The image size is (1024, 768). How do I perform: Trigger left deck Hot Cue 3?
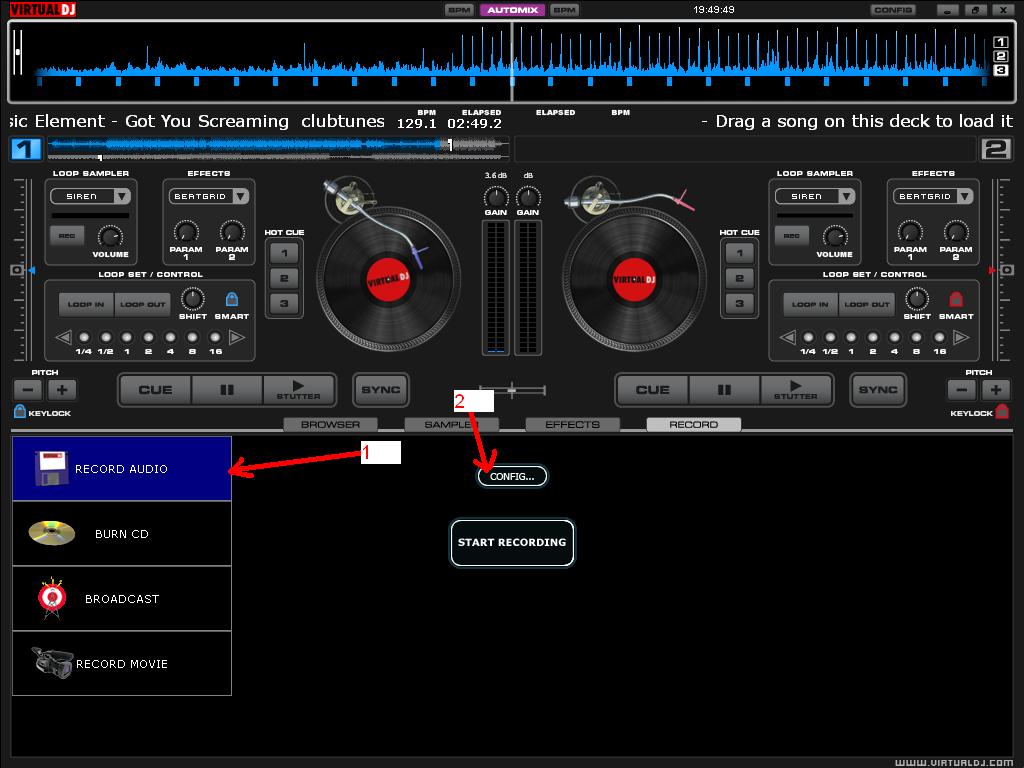284,303
